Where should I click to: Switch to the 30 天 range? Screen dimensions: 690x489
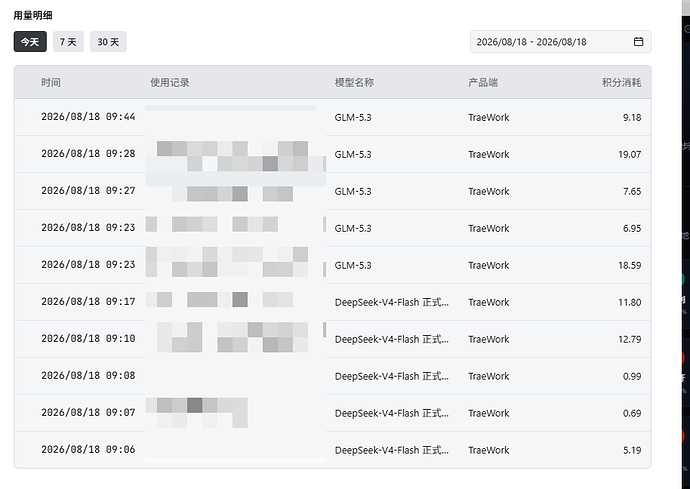[x=108, y=42]
